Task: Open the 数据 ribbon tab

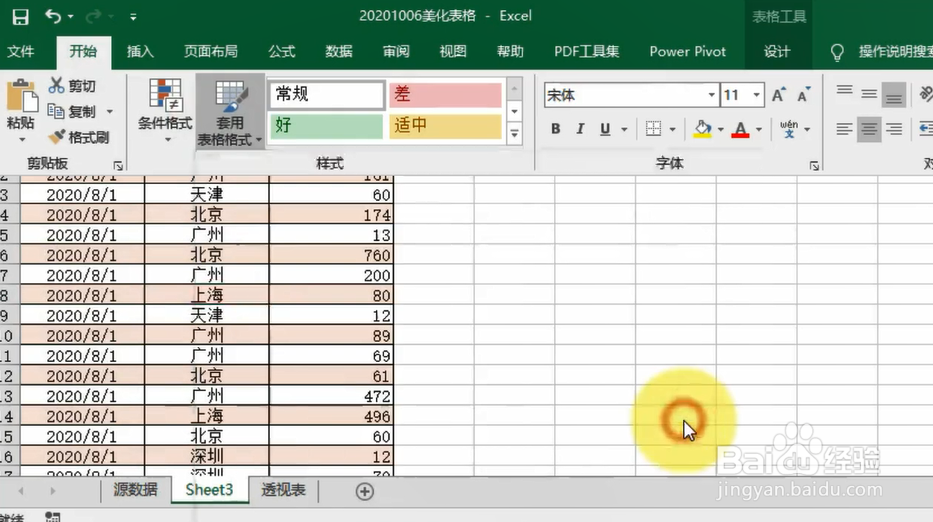Action: coord(339,52)
